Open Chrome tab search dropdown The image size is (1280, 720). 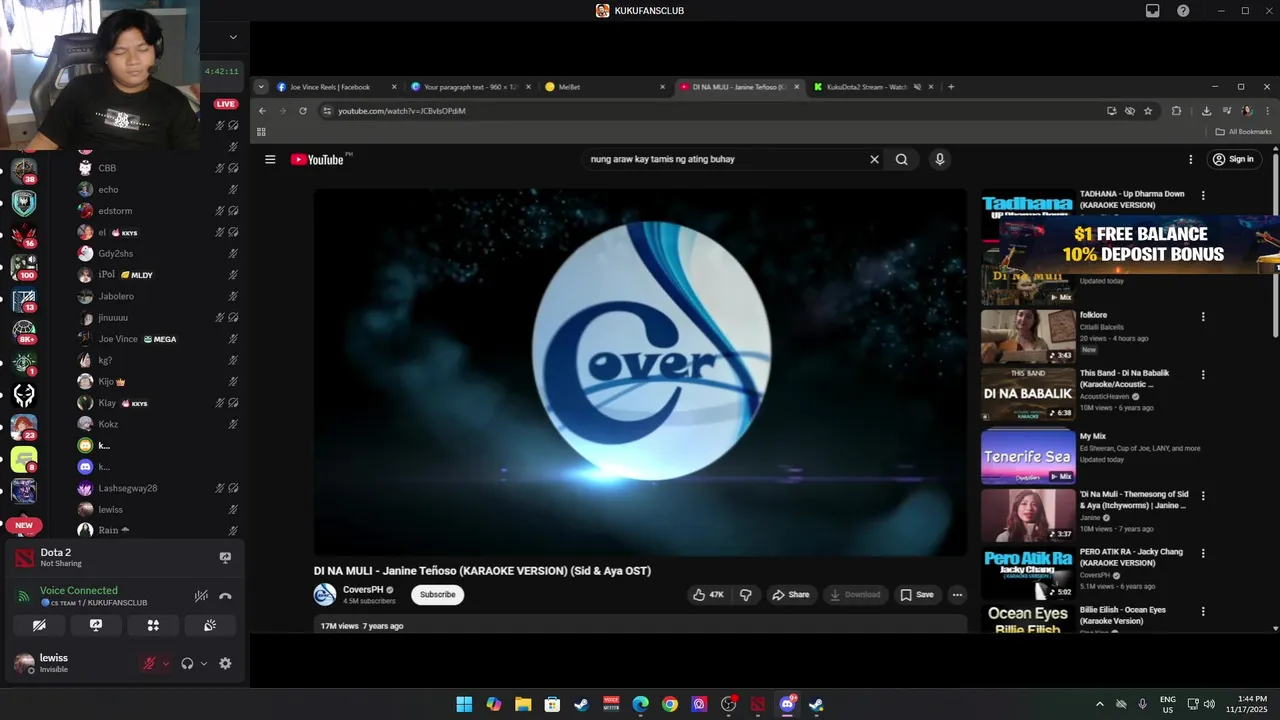(261, 87)
